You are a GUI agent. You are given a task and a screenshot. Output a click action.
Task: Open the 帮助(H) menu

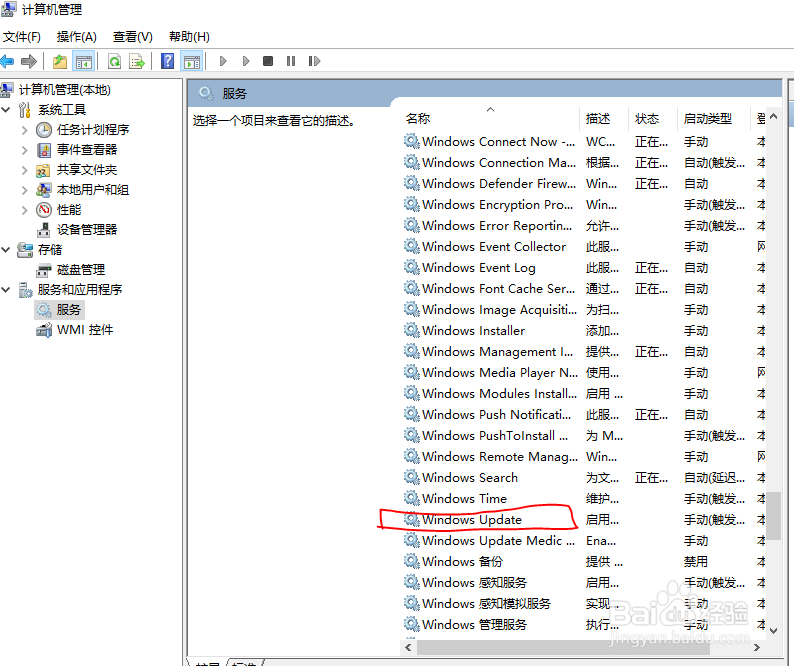[189, 37]
